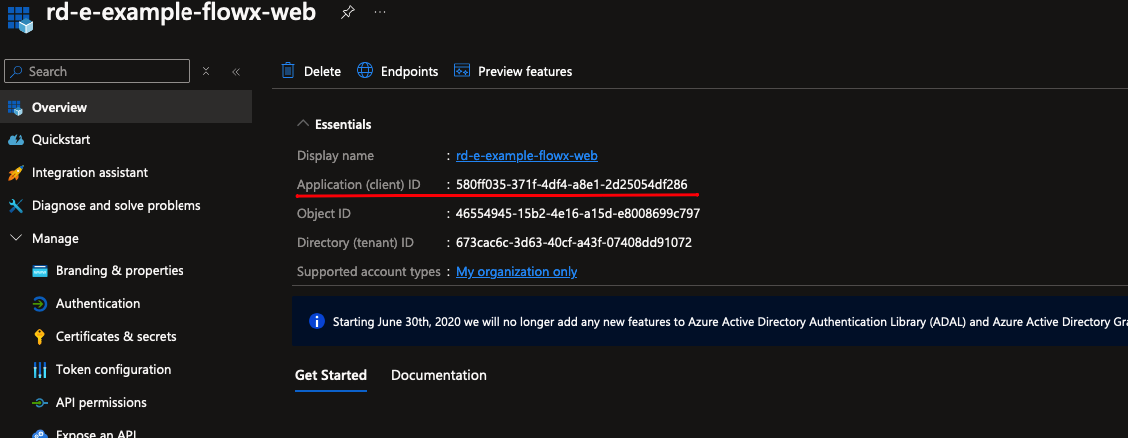
Task: Switch to the Get Started tab
Action: coord(331,375)
